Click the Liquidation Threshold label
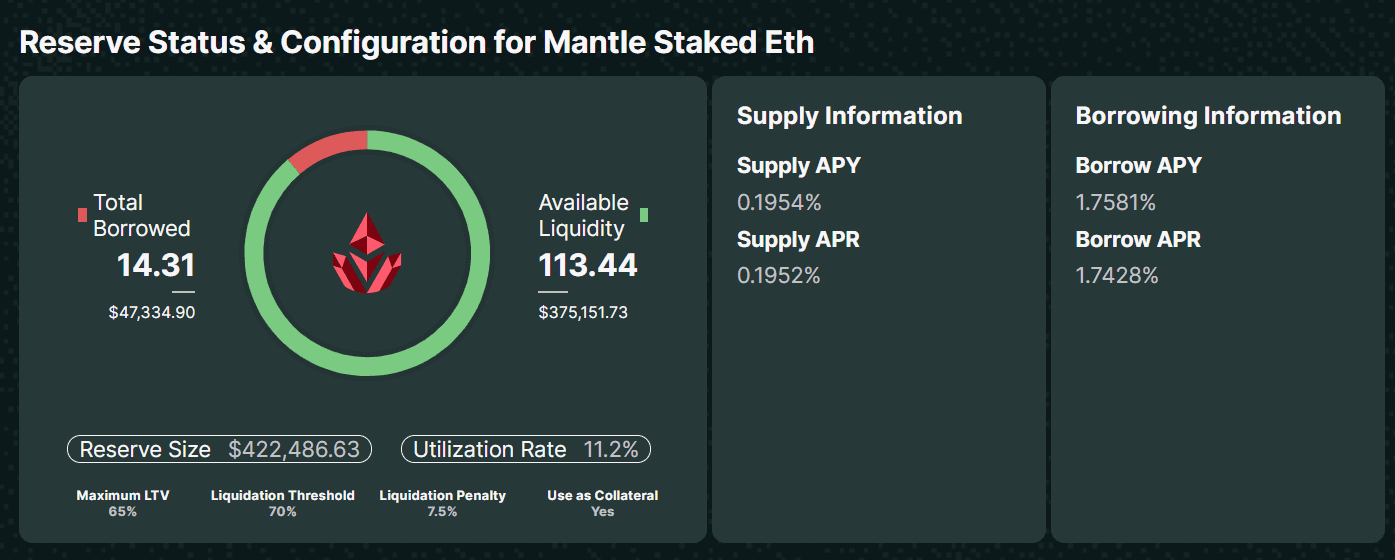1395x560 pixels. pyautogui.click(x=282, y=495)
